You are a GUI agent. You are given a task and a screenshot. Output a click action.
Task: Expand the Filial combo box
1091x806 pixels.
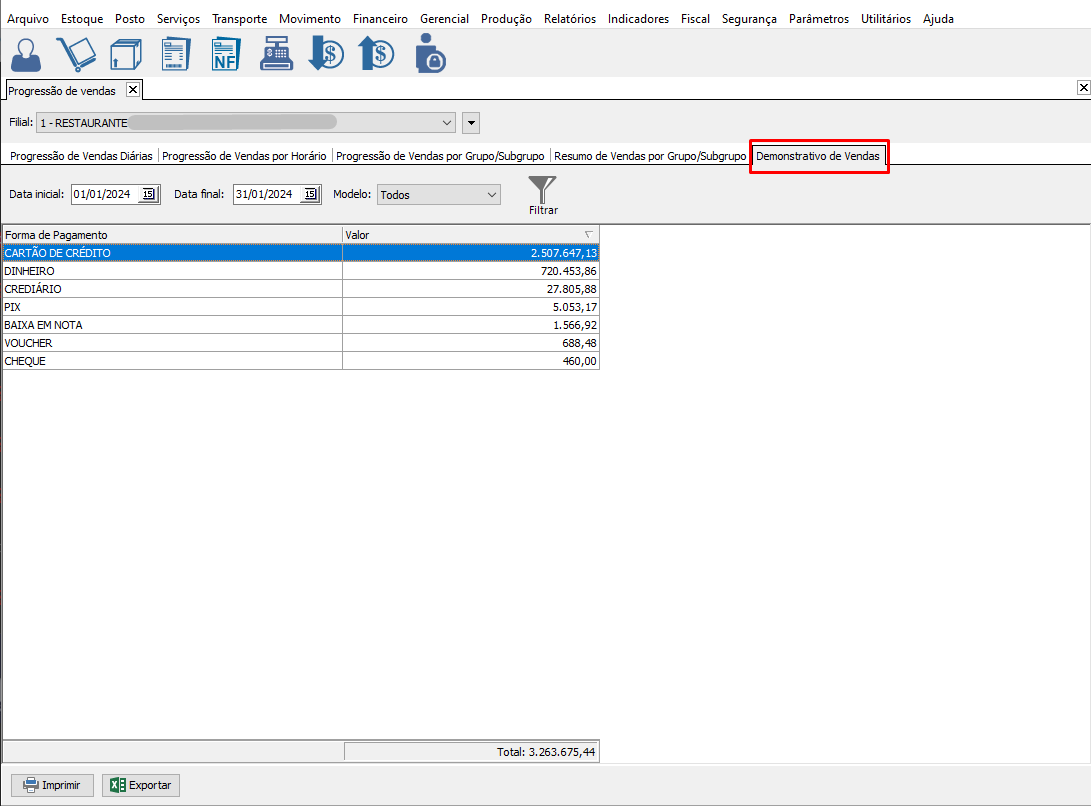pos(447,123)
